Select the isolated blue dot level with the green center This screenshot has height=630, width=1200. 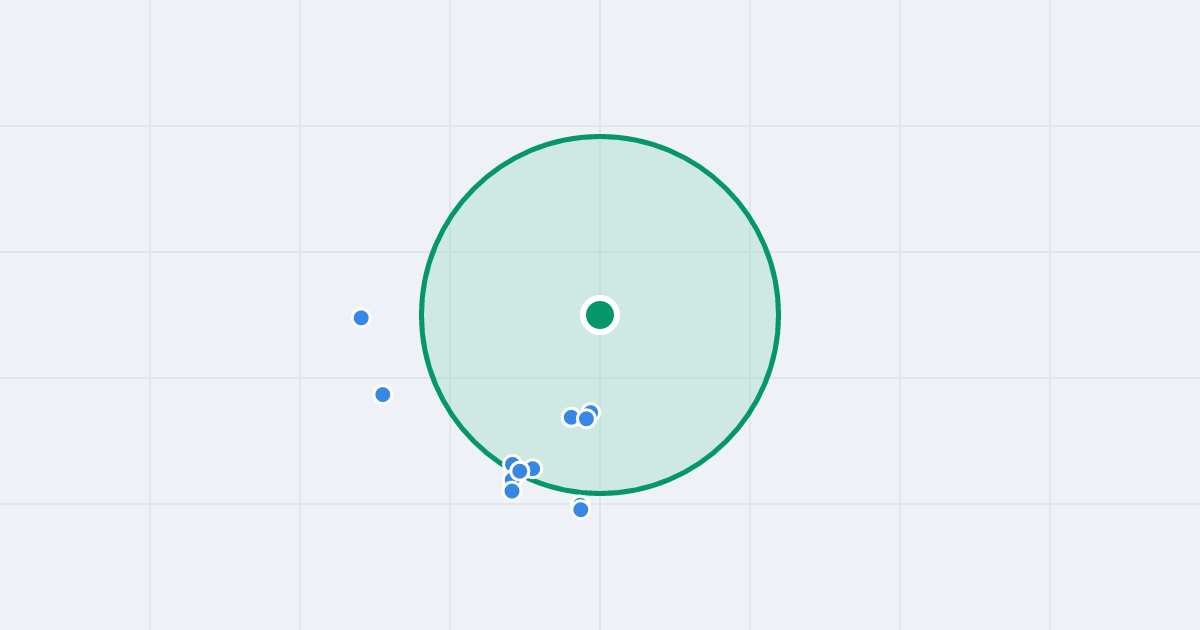(x=361, y=318)
